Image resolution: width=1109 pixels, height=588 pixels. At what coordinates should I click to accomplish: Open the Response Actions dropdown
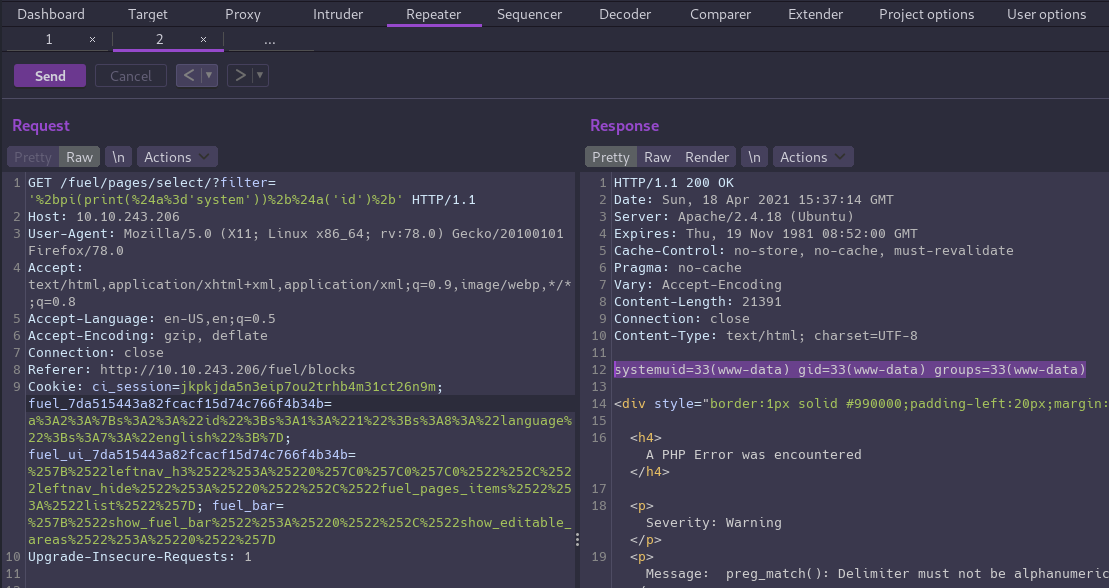(x=813, y=157)
